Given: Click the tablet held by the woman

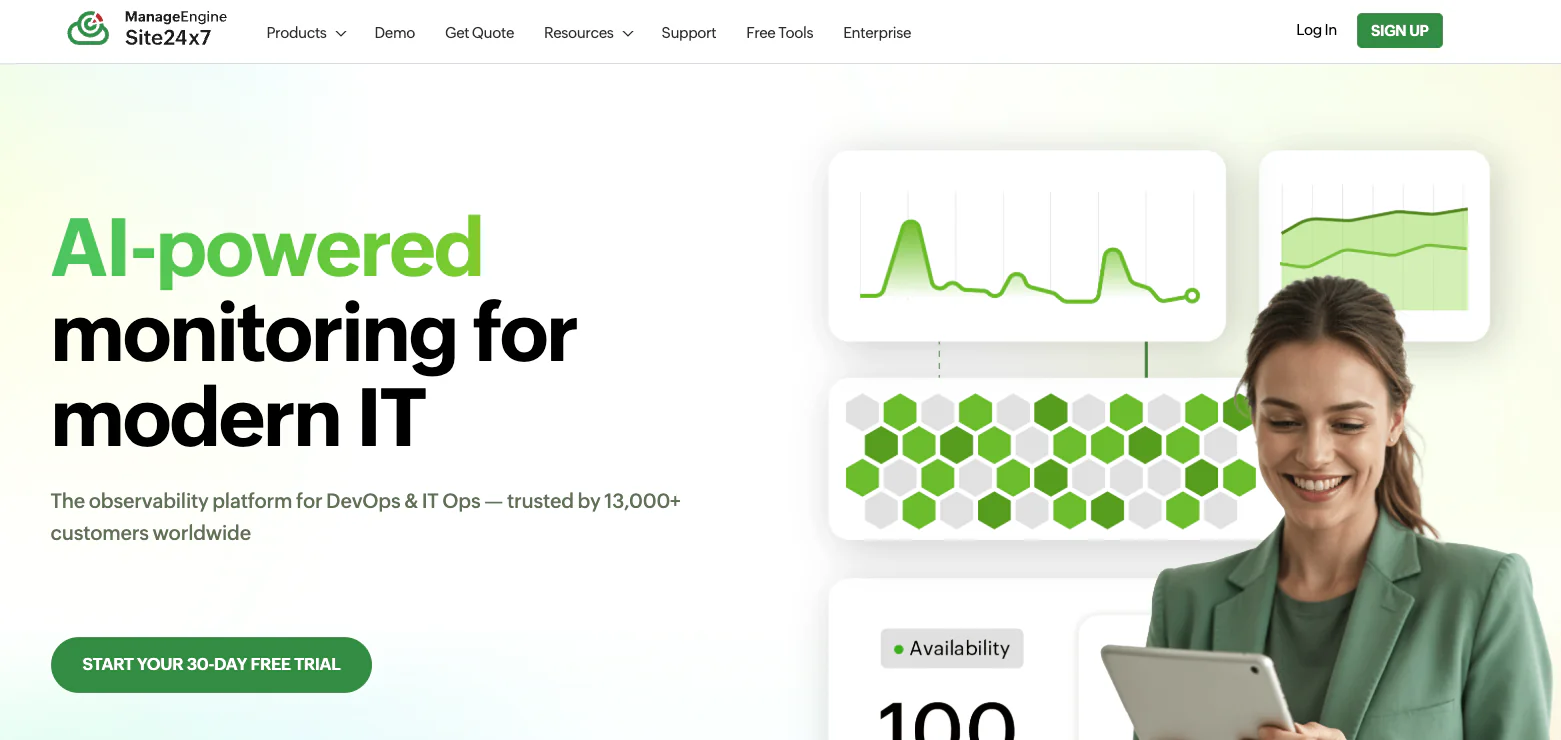Looking at the screenshot, I should tap(1198, 695).
